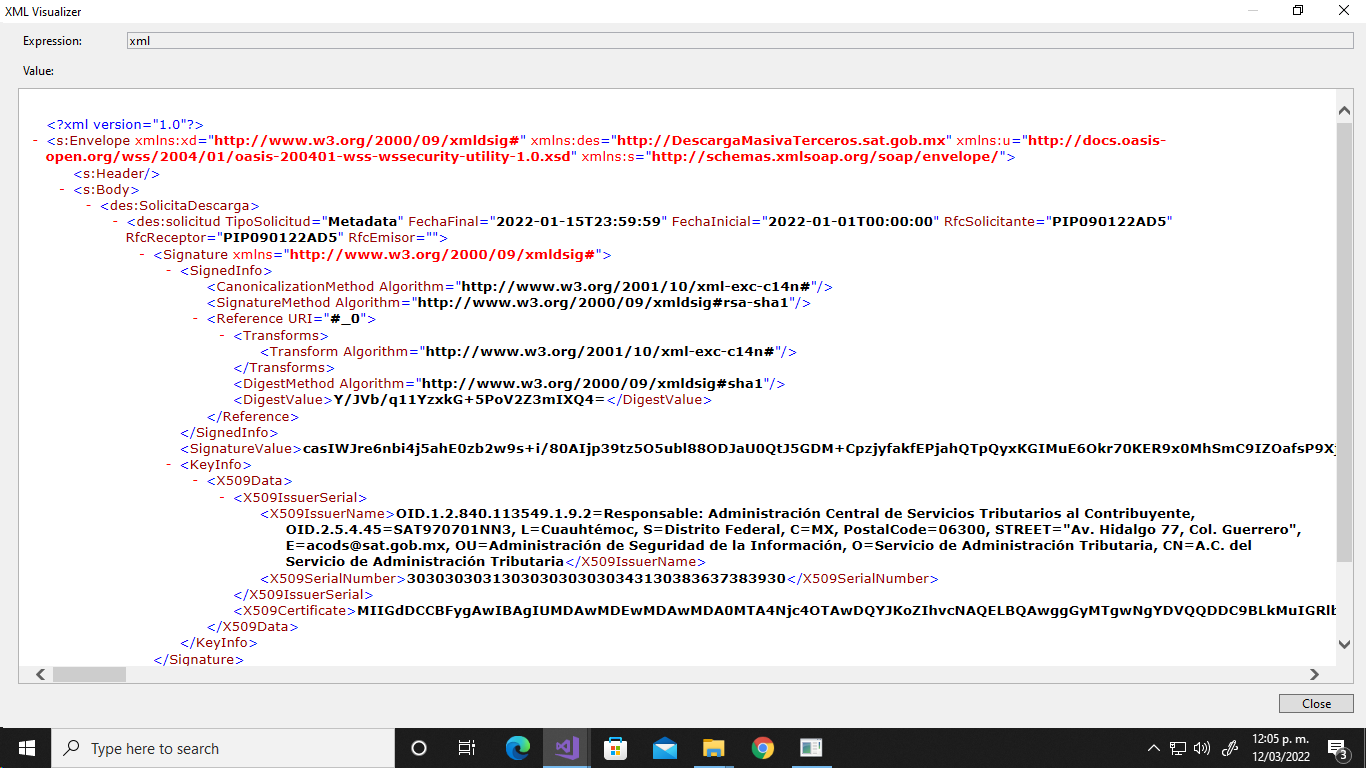Click the Transform Algorithm line
Viewport: 1366px width, 768px height.
pos(529,352)
